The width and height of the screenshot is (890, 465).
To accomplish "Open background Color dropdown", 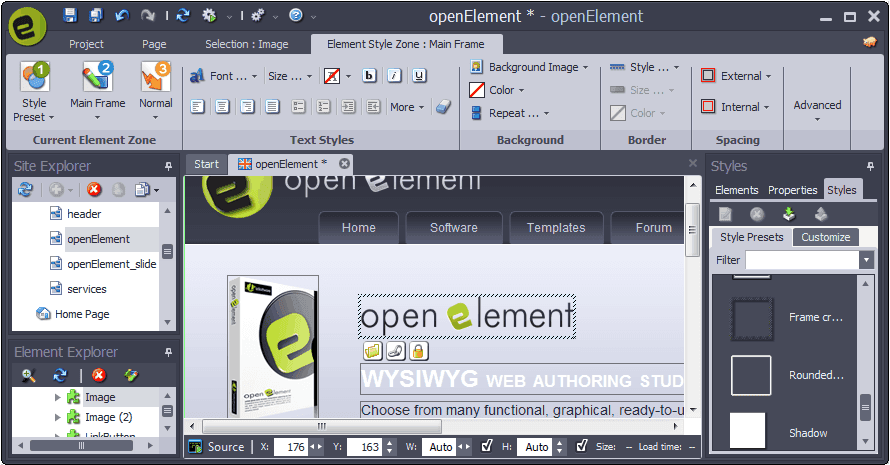I will pyautogui.click(x=497, y=90).
